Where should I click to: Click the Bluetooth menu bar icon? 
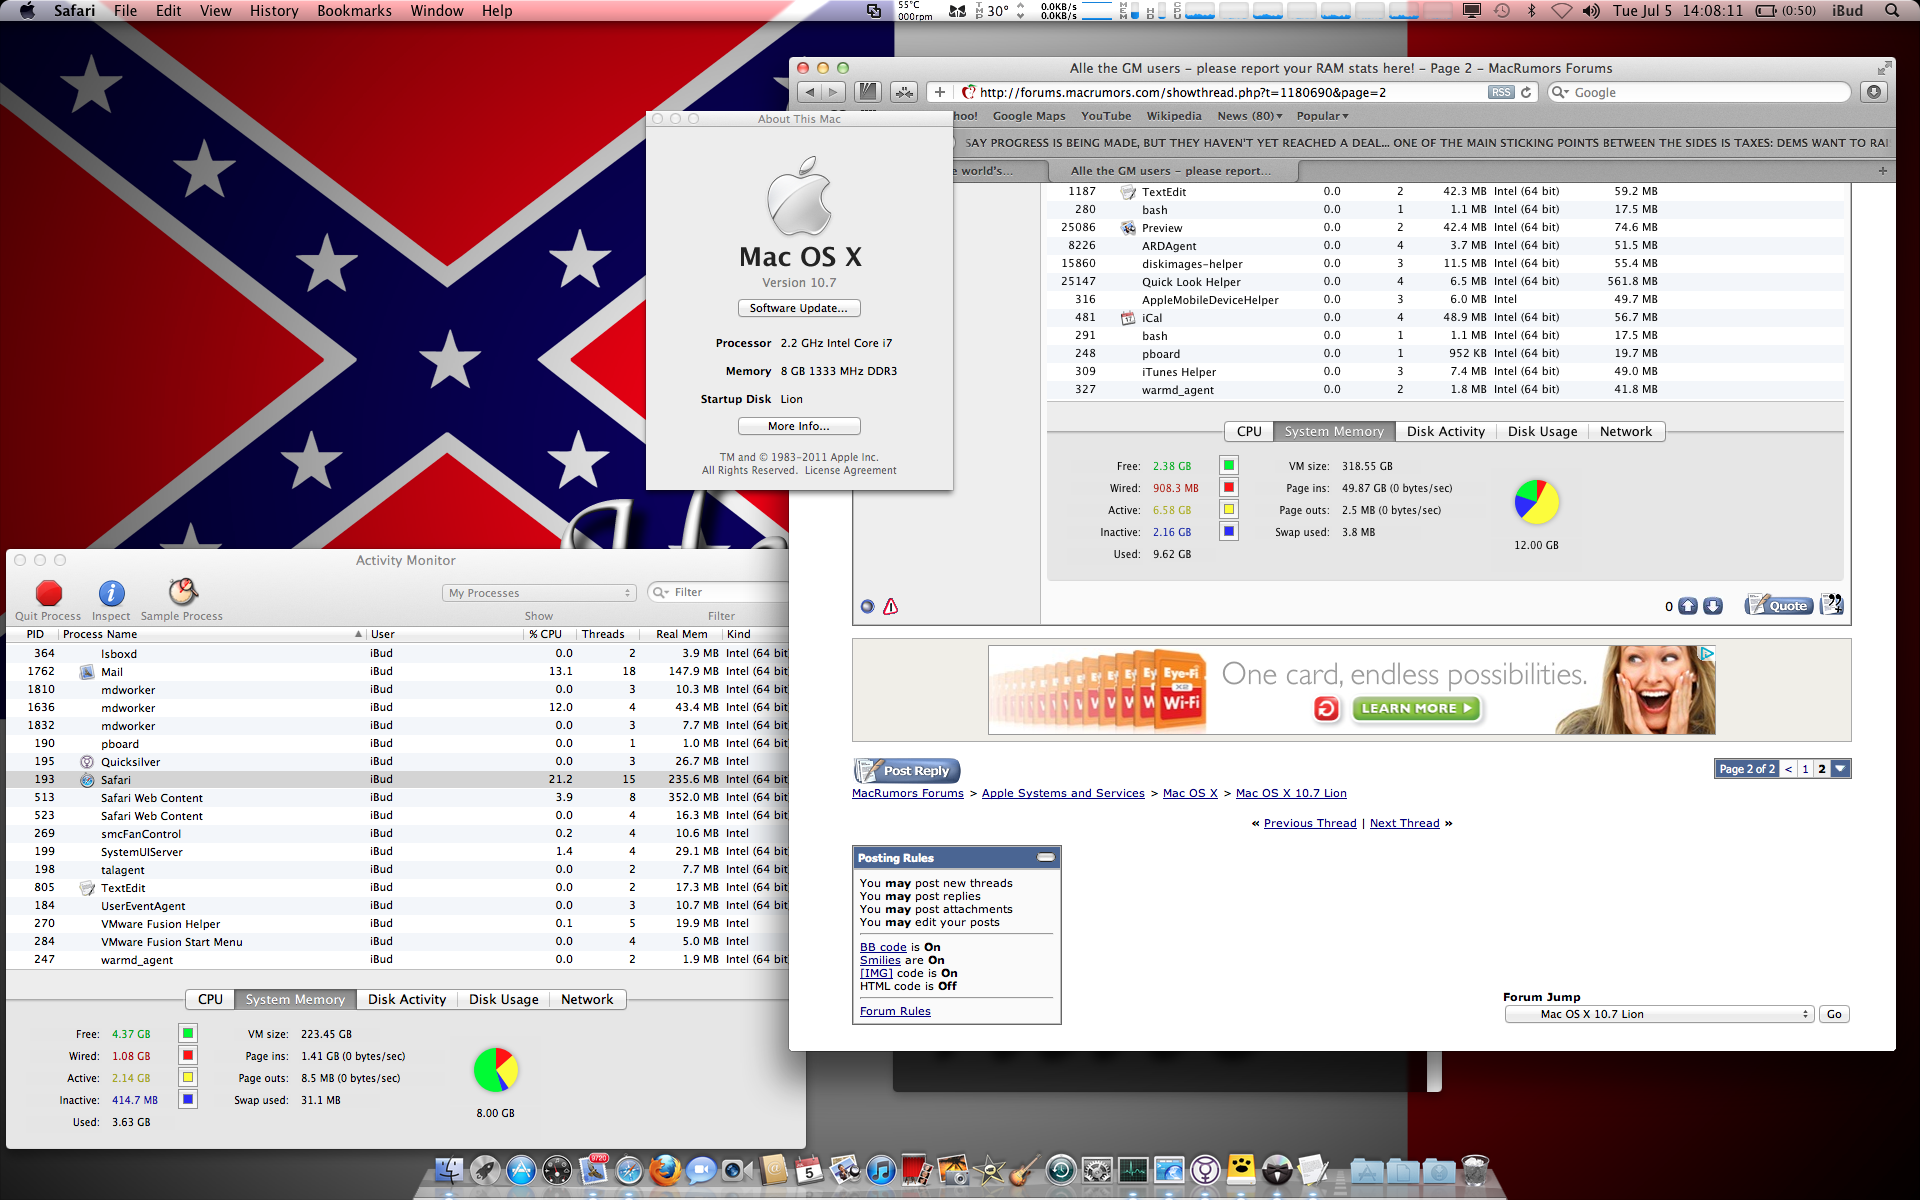[x=1531, y=11]
